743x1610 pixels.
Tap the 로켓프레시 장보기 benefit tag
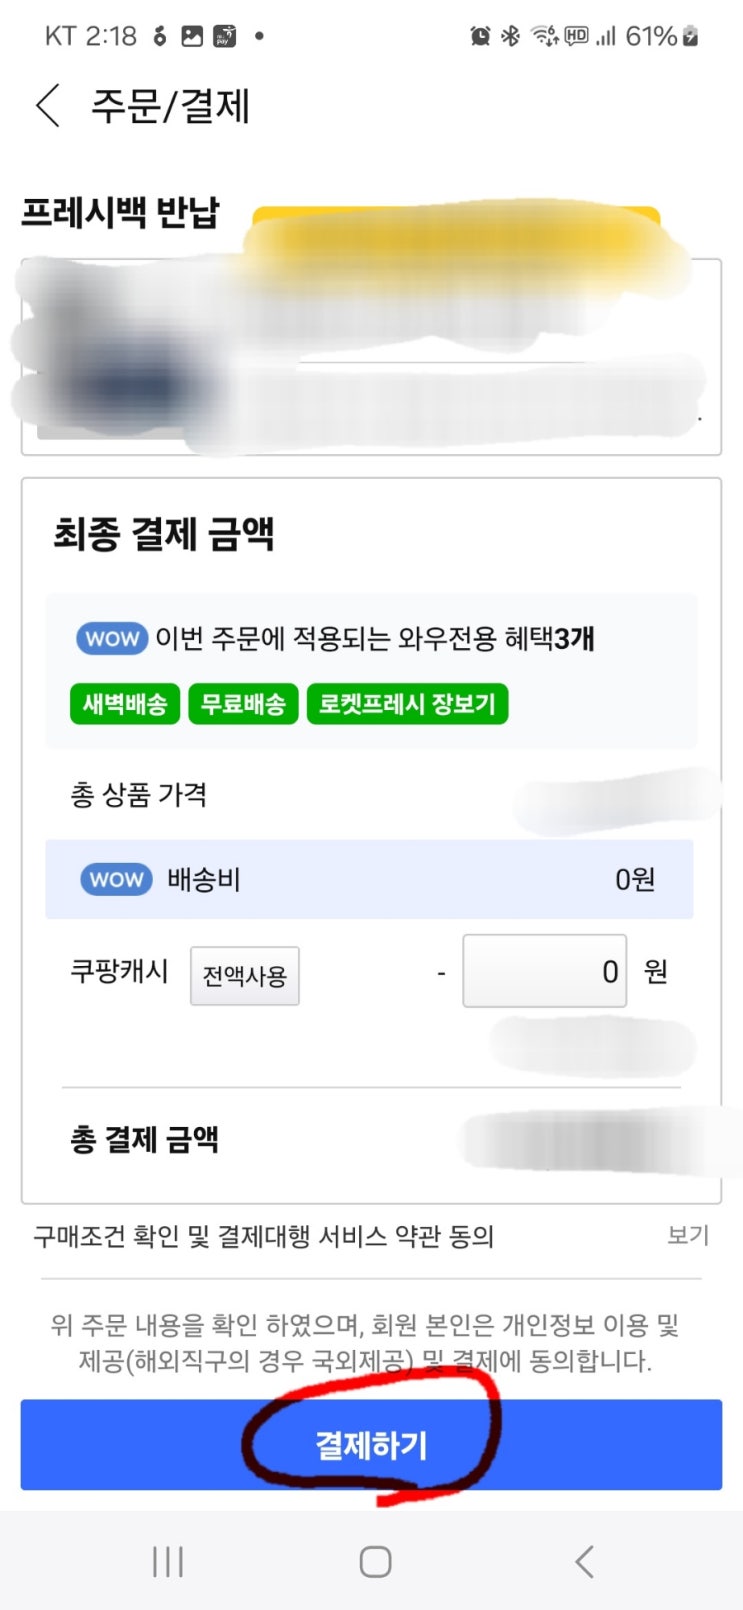coord(407,704)
